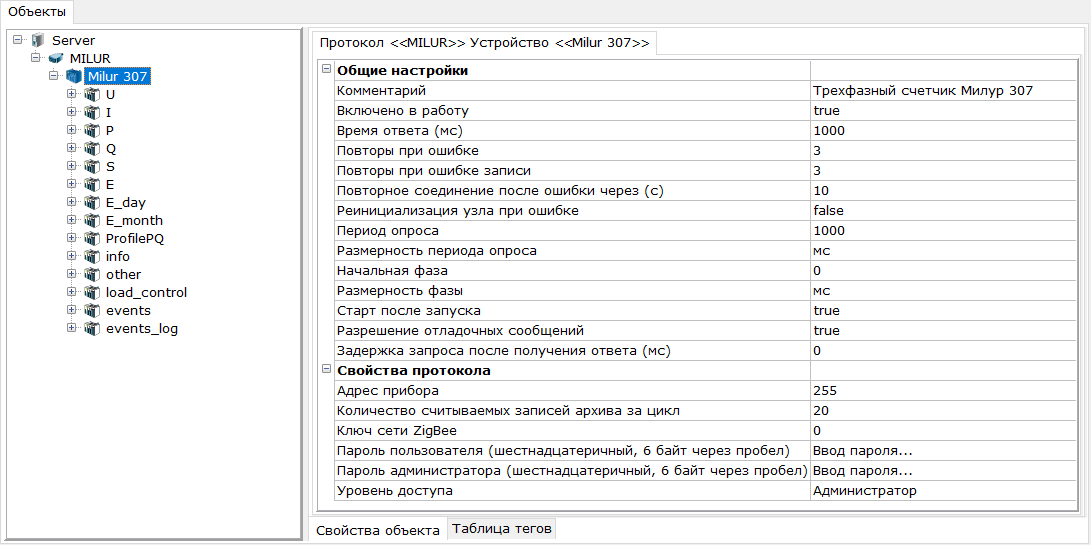Click the info group icon

pos(92,257)
